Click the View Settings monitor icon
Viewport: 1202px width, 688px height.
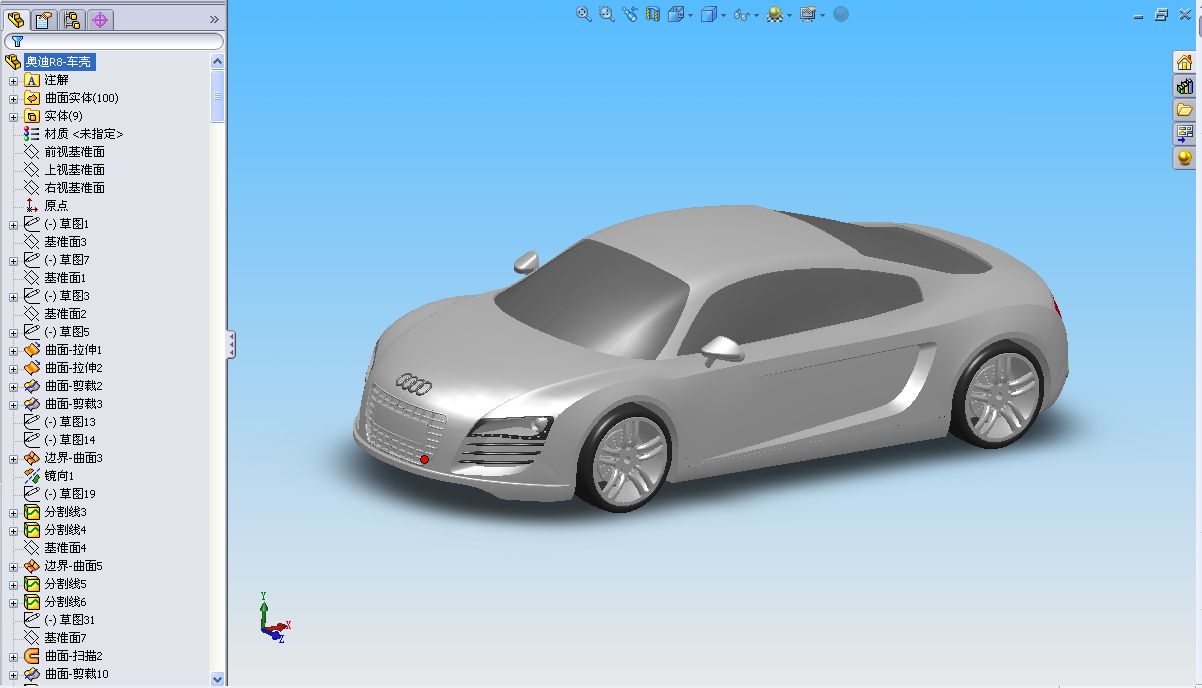pyautogui.click(x=808, y=14)
